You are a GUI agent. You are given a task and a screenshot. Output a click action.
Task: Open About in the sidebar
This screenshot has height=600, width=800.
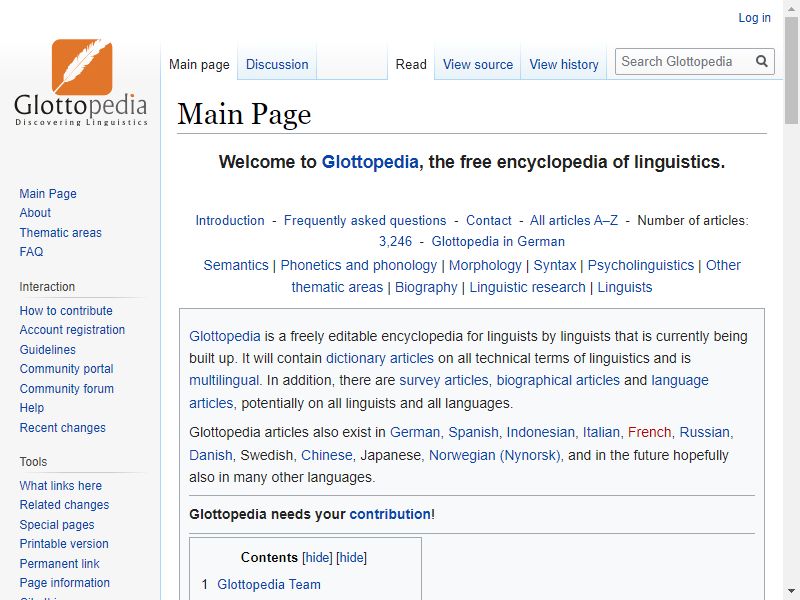pos(35,213)
